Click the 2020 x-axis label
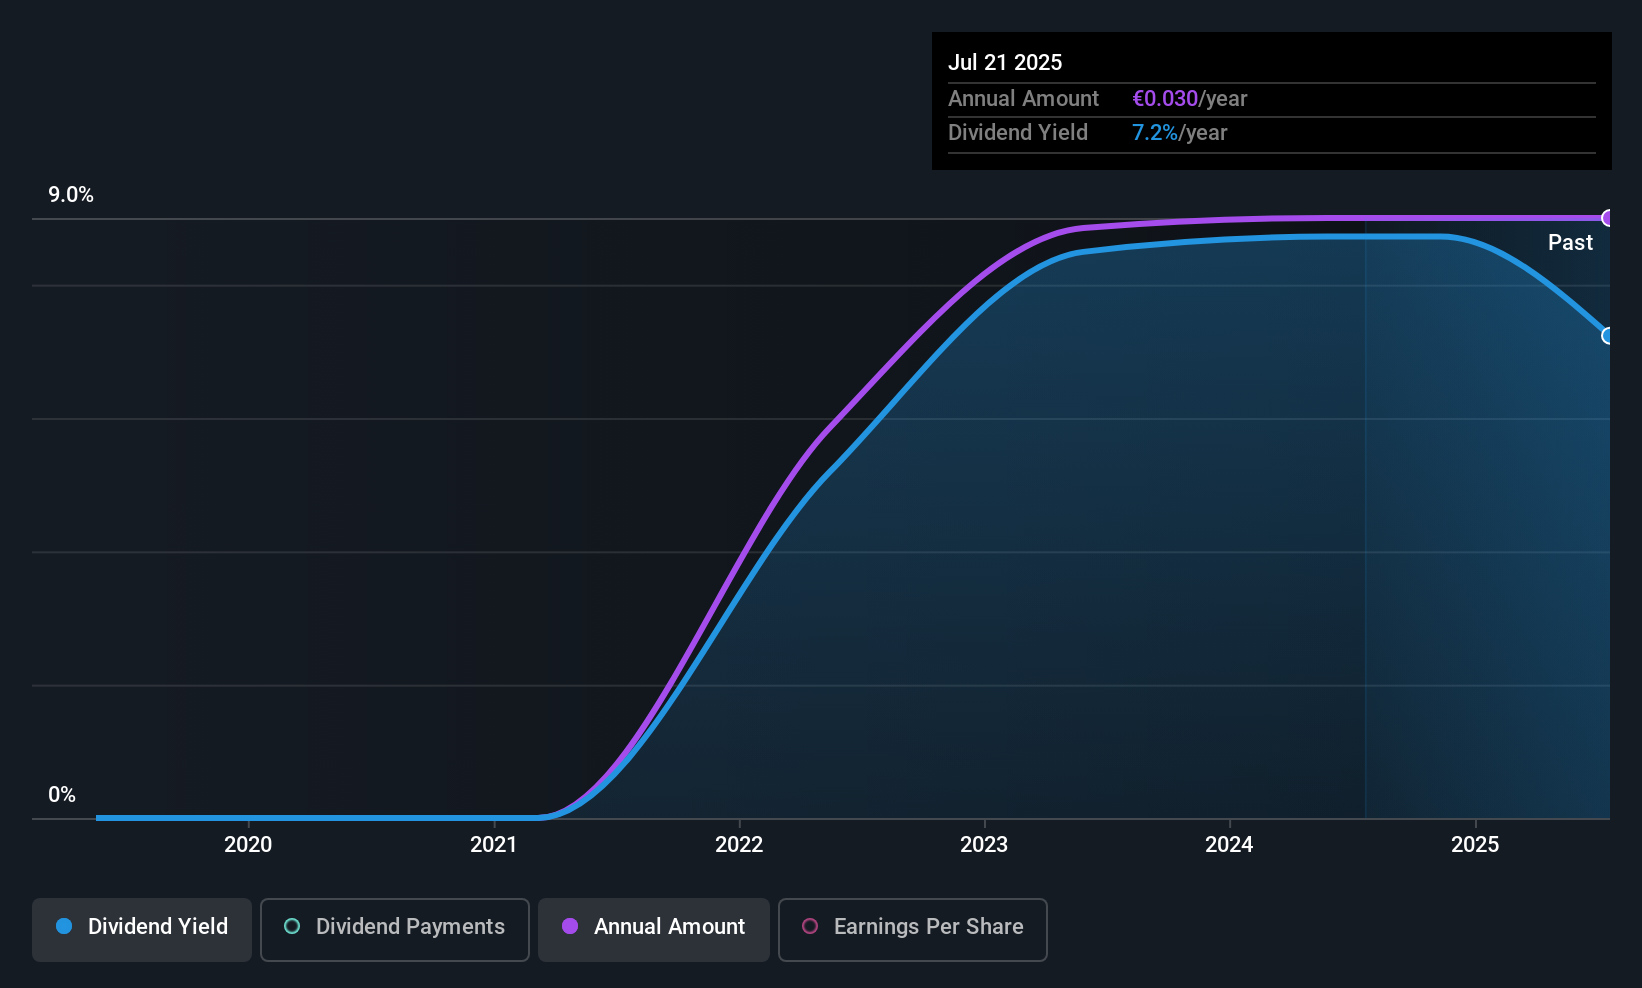 [248, 845]
